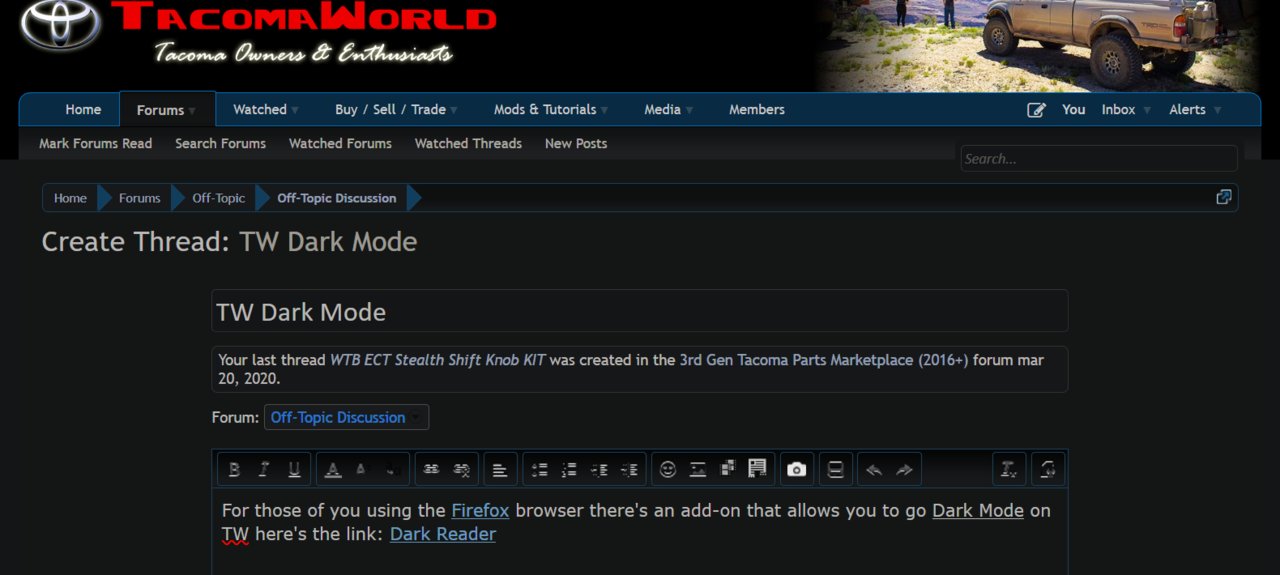Click Off-Topic Discussion in the breadcrumb
This screenshot has height=575, width=1280.
click(336, 198)
